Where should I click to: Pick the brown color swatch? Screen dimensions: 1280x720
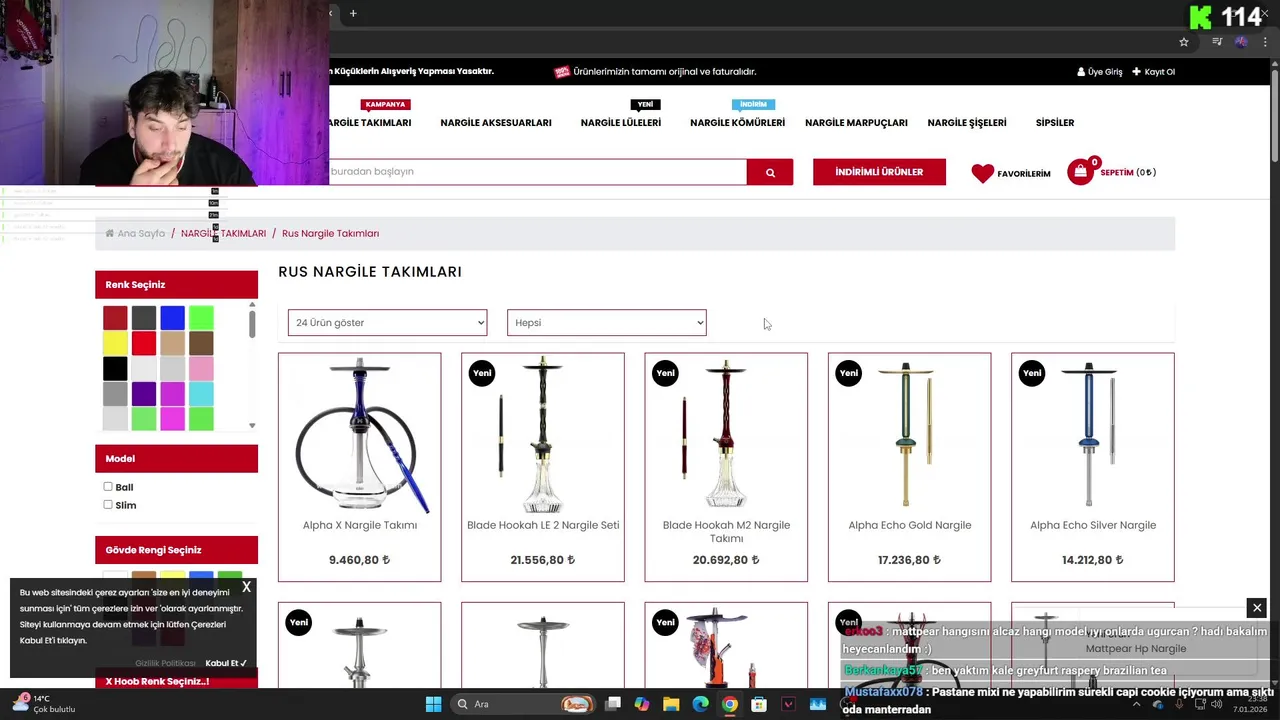pos(201,344)
